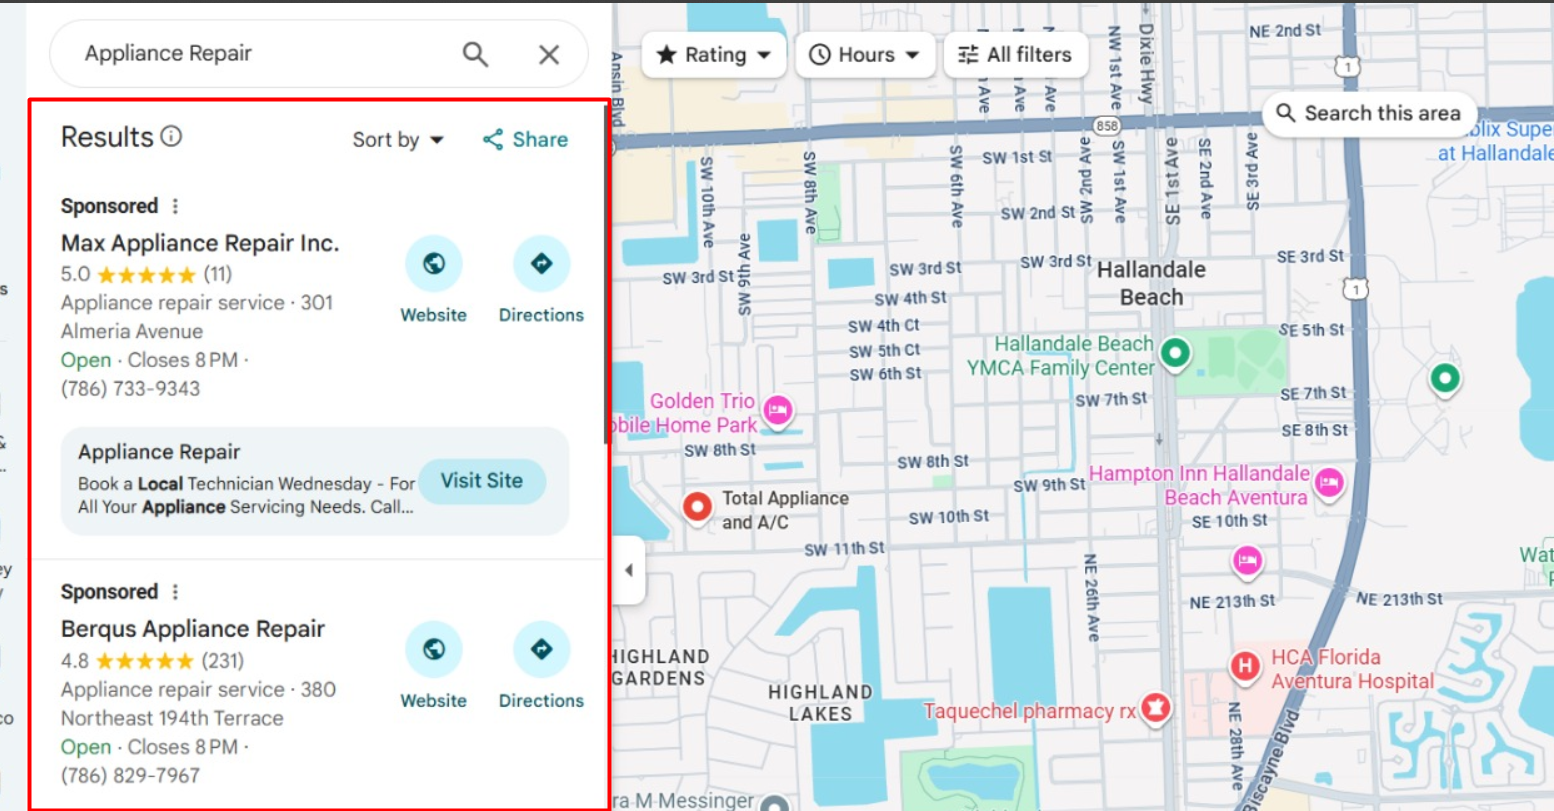
Task: Open the Hours filter dropdown
Action: pos(865,55)
